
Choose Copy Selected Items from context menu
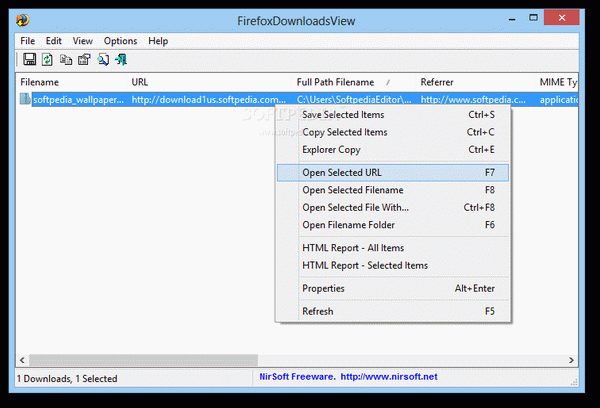[393, 132]
